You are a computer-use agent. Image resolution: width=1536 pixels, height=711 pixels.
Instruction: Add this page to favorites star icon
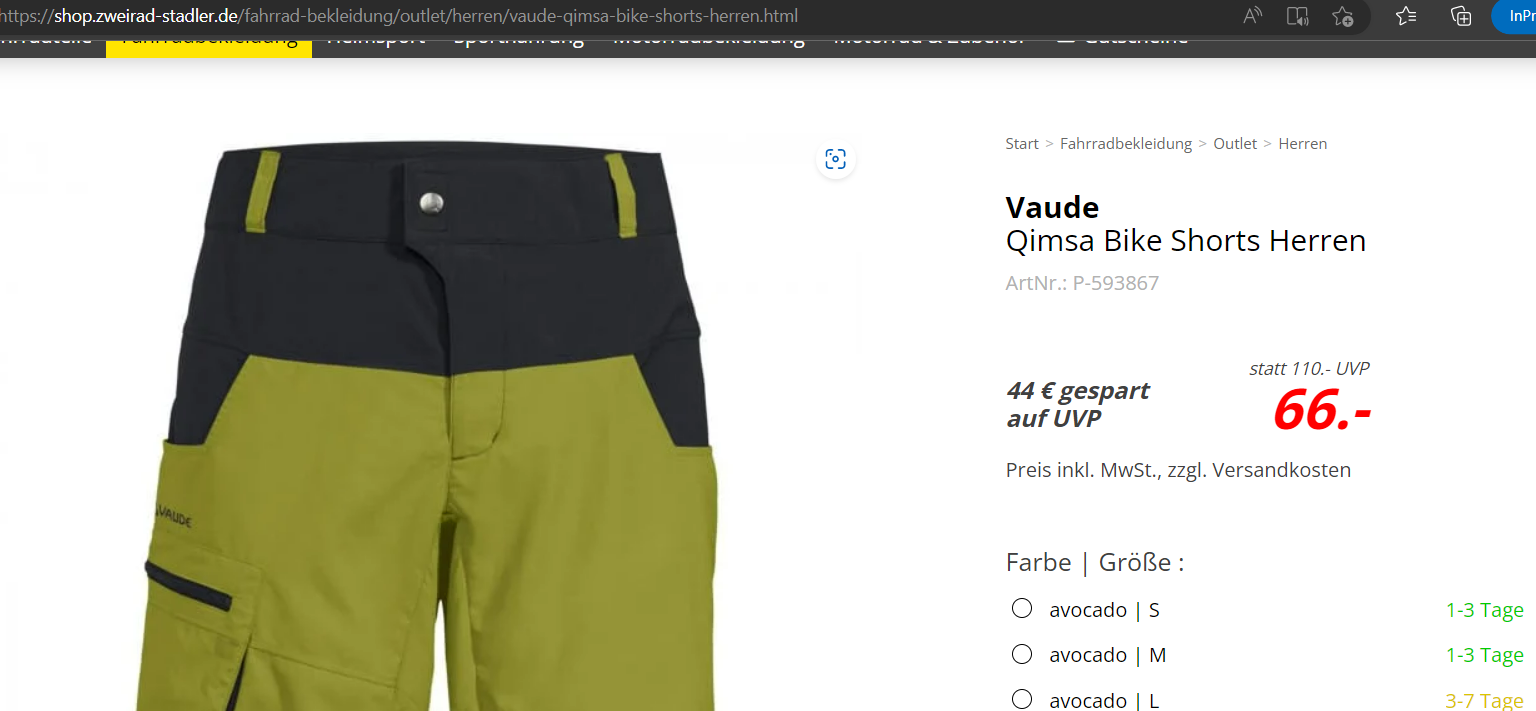(x=1343, y=15)
